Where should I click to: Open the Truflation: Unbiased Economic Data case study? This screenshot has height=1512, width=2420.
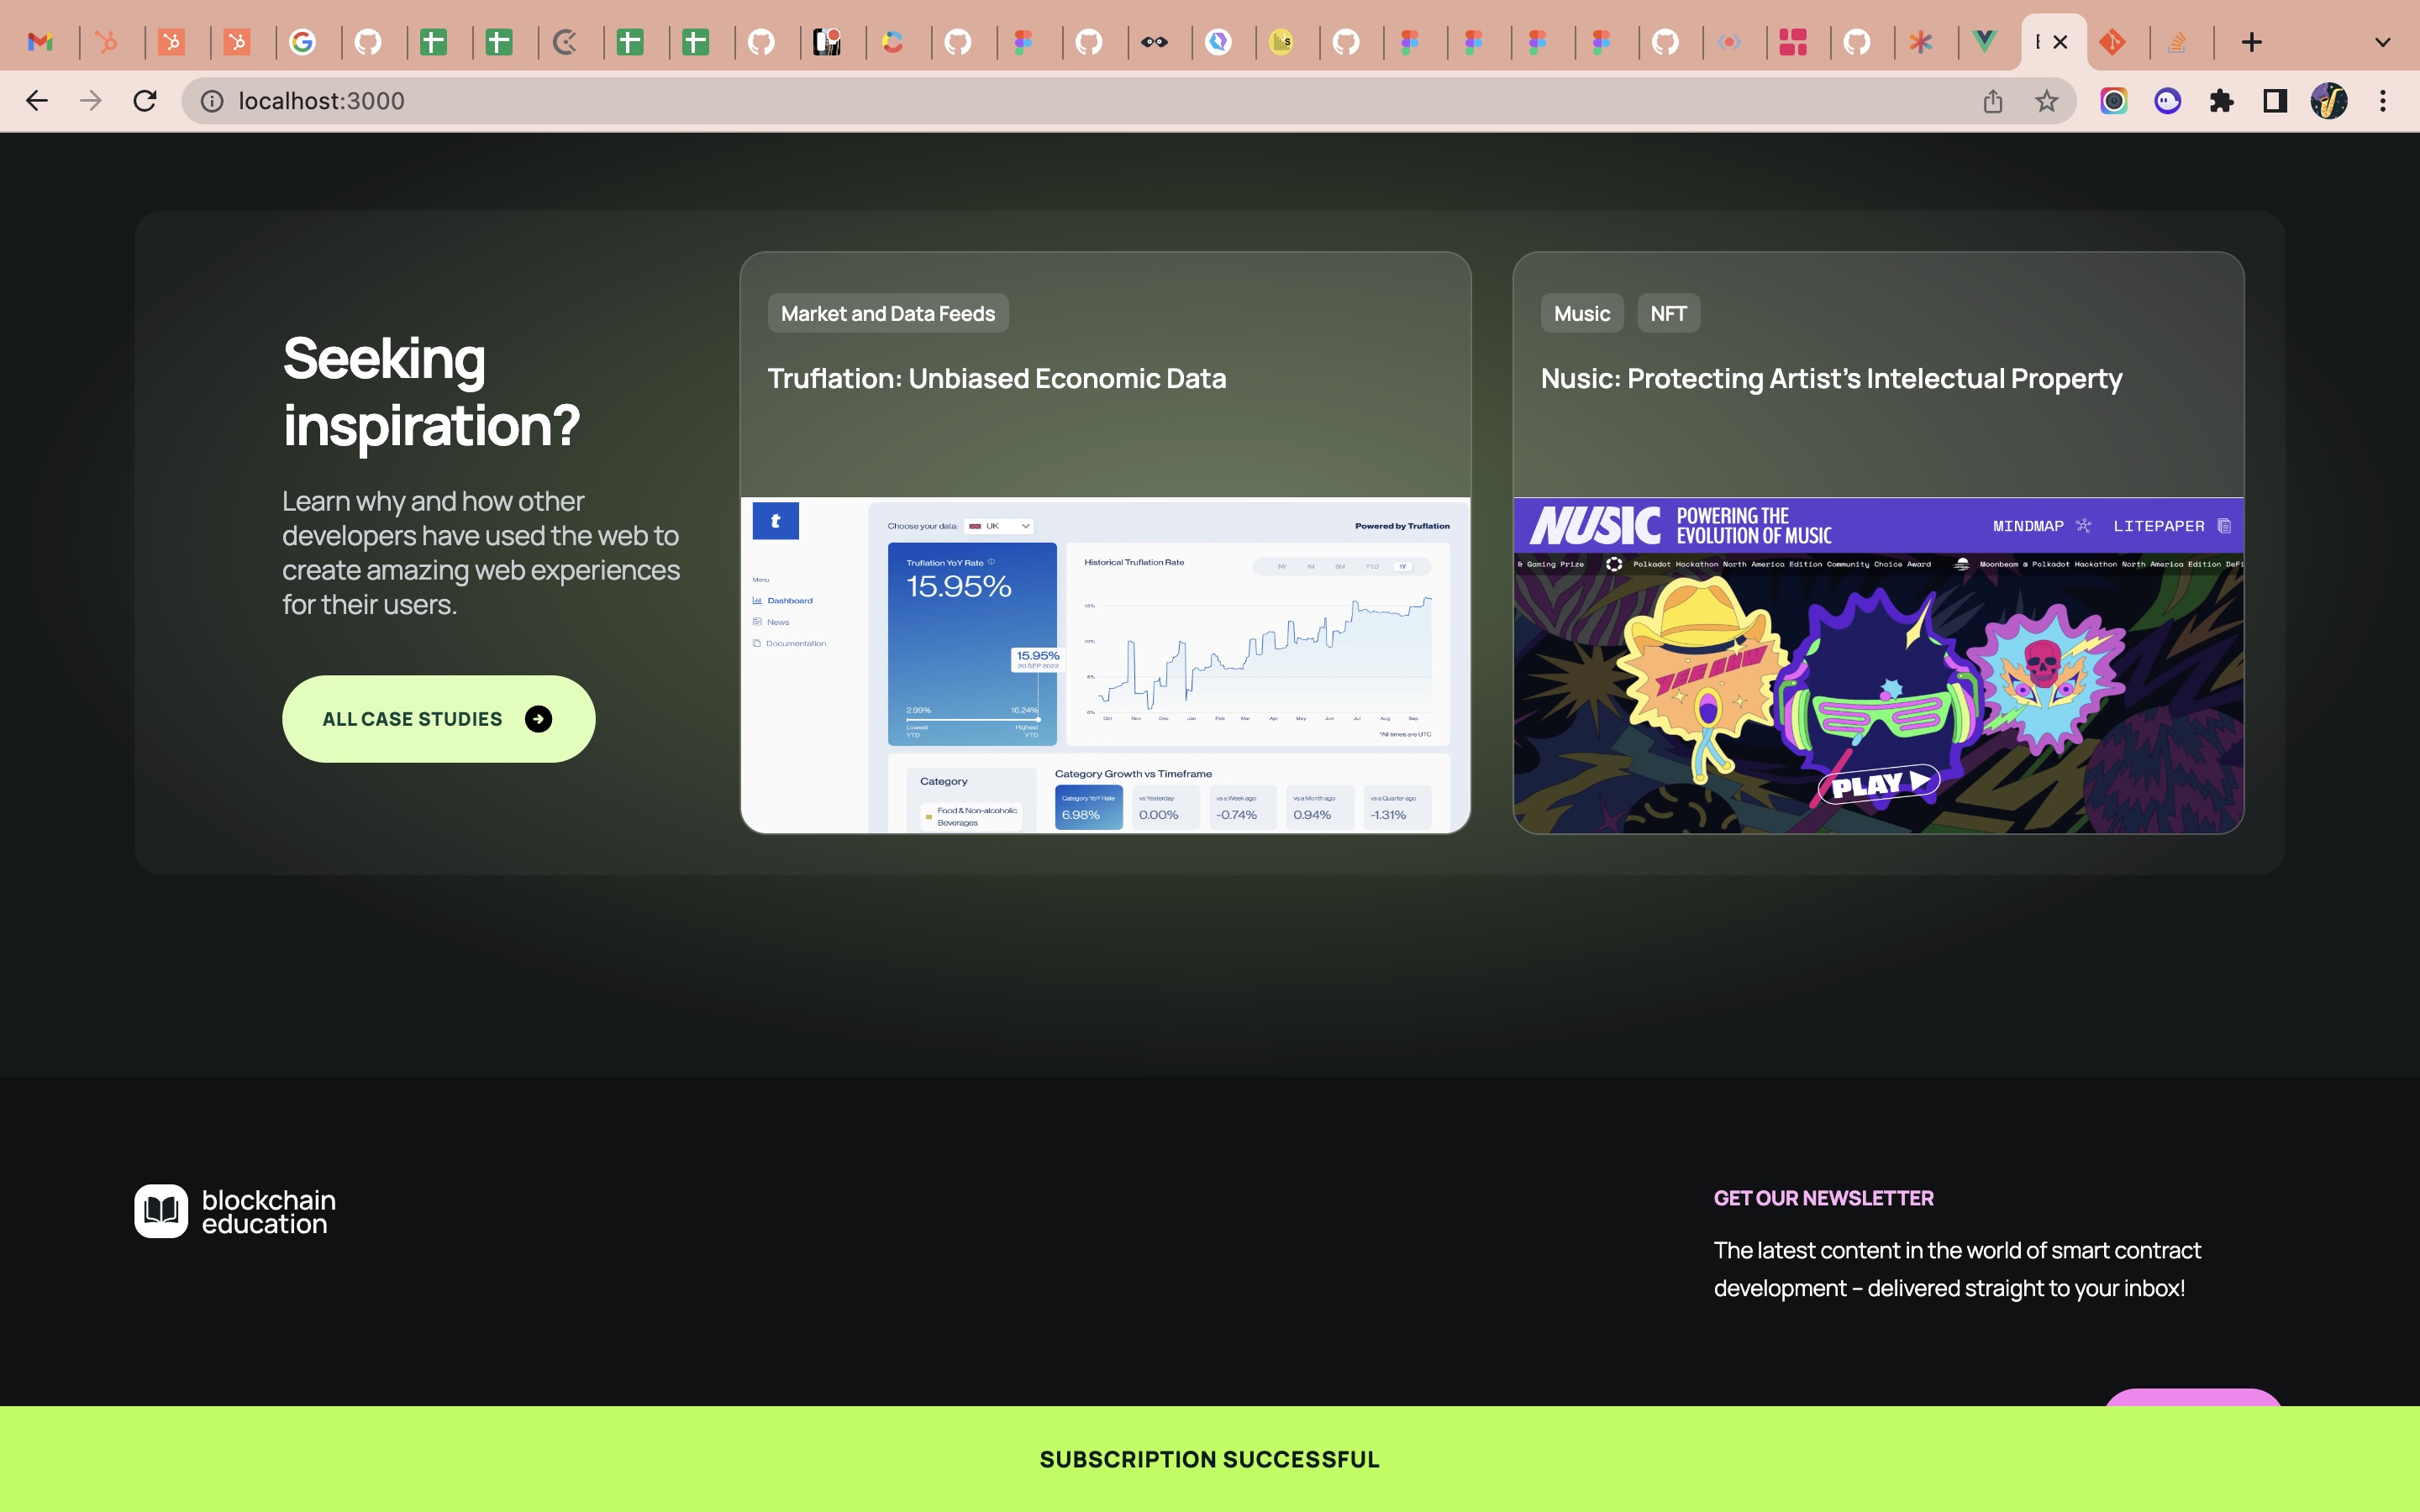[x=996, y=378]
